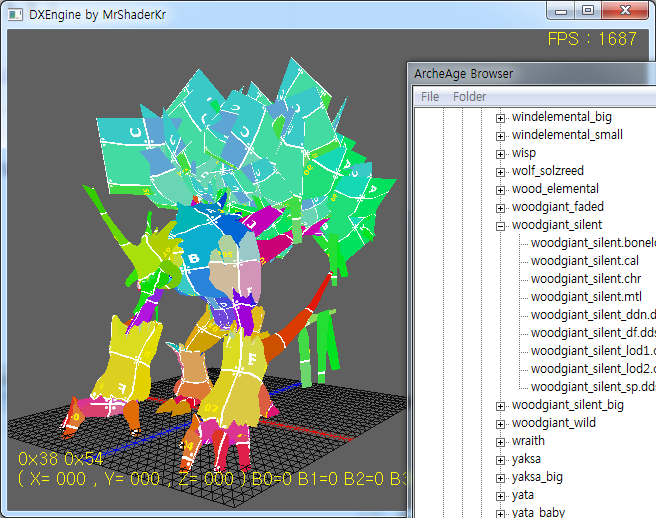Expand the woodgiant_silent_big folder
This screenshot has width=656, height=518.
[500, 406]
